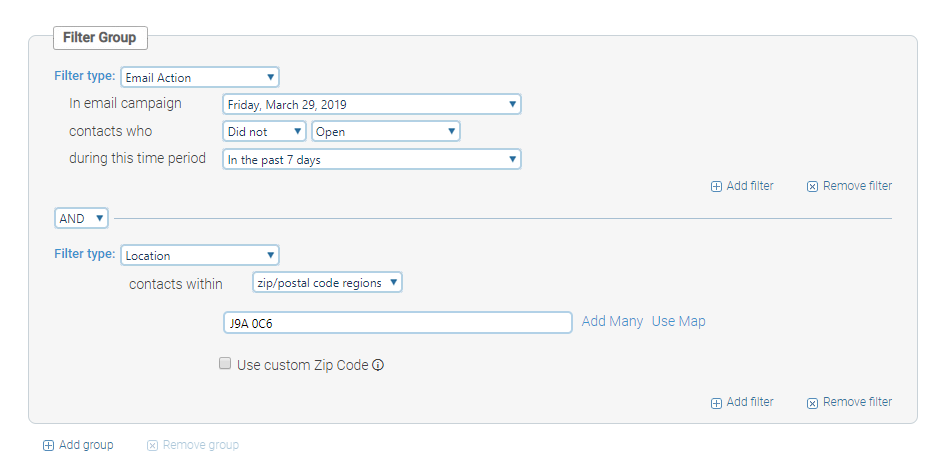Click the custom Zip Code info icon
This screenshot has height=457, width=939.
click(x=378, y=365)
